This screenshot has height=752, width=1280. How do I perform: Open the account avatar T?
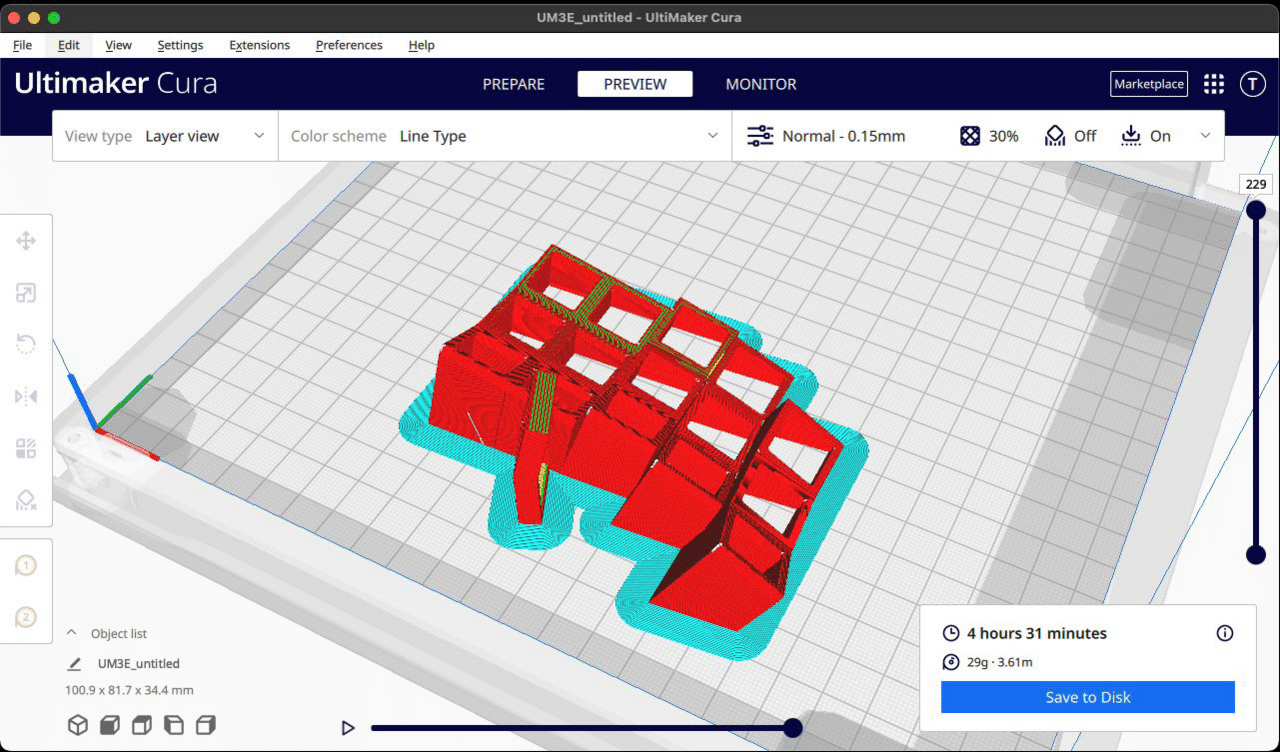click(1253, 84)
